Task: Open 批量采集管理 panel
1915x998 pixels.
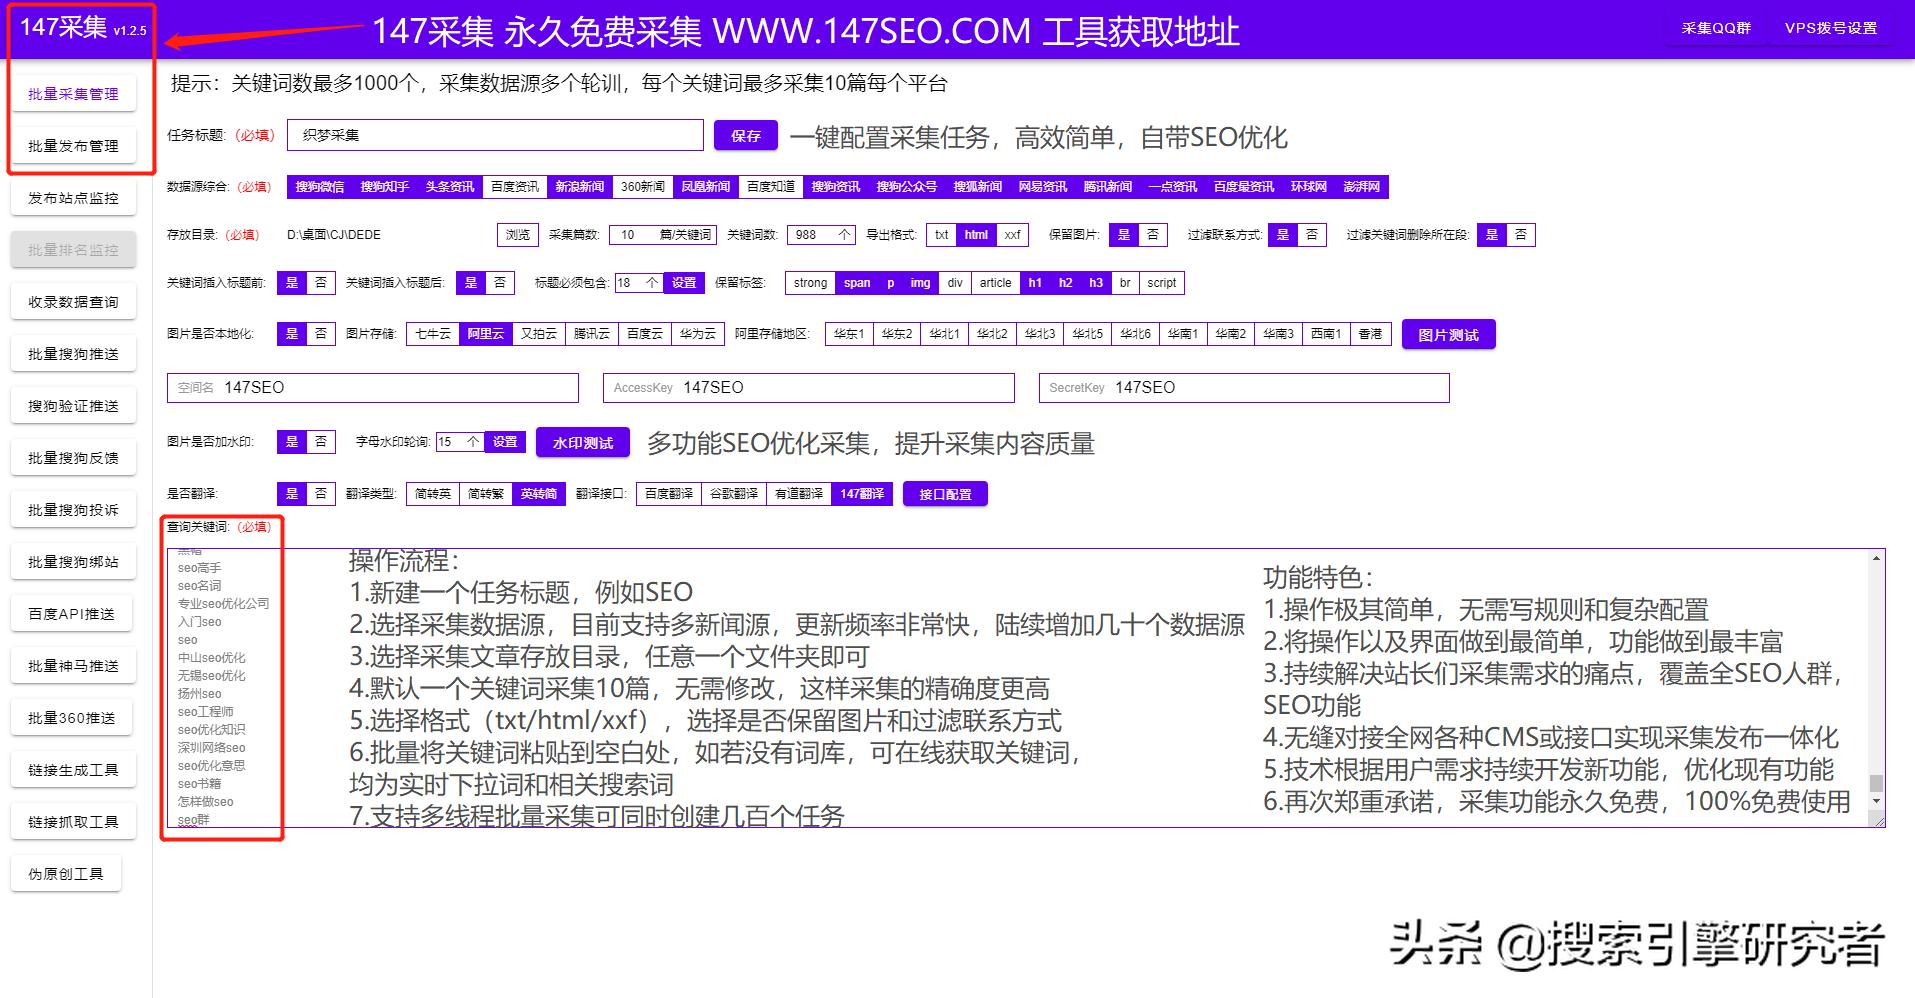Action: (72, 93)
